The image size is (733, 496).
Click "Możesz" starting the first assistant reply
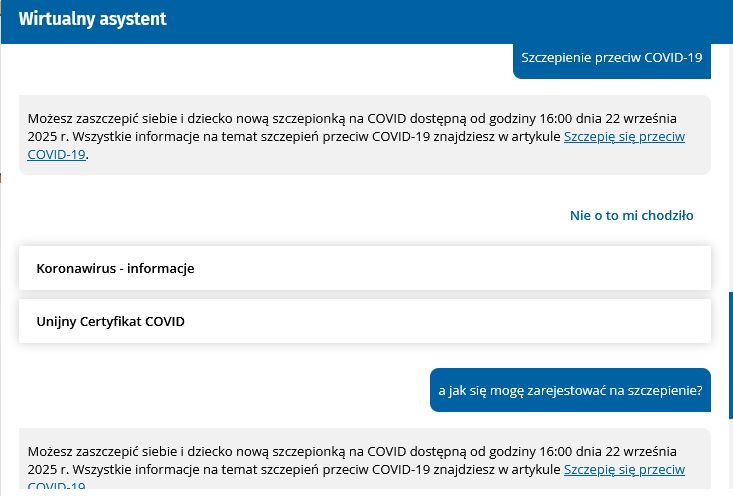point(49,119)
